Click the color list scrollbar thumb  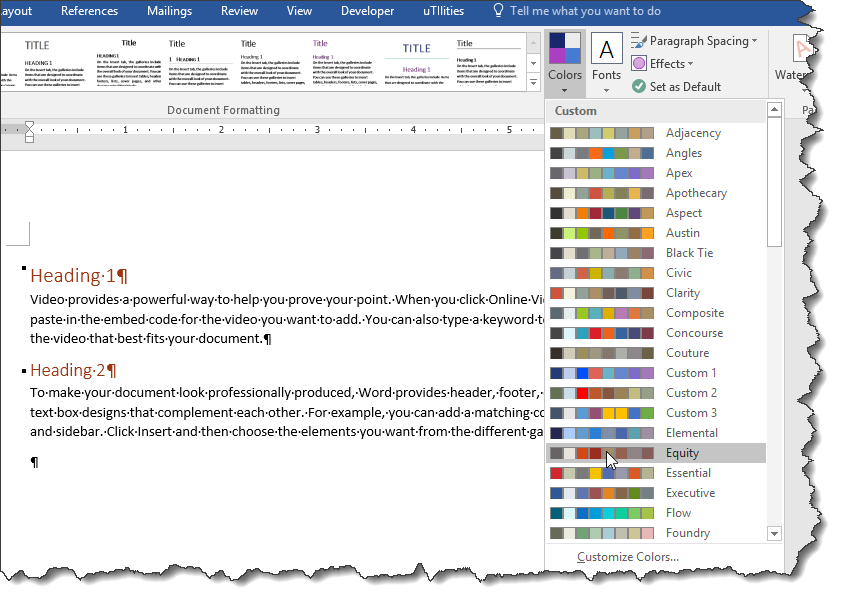774,182
